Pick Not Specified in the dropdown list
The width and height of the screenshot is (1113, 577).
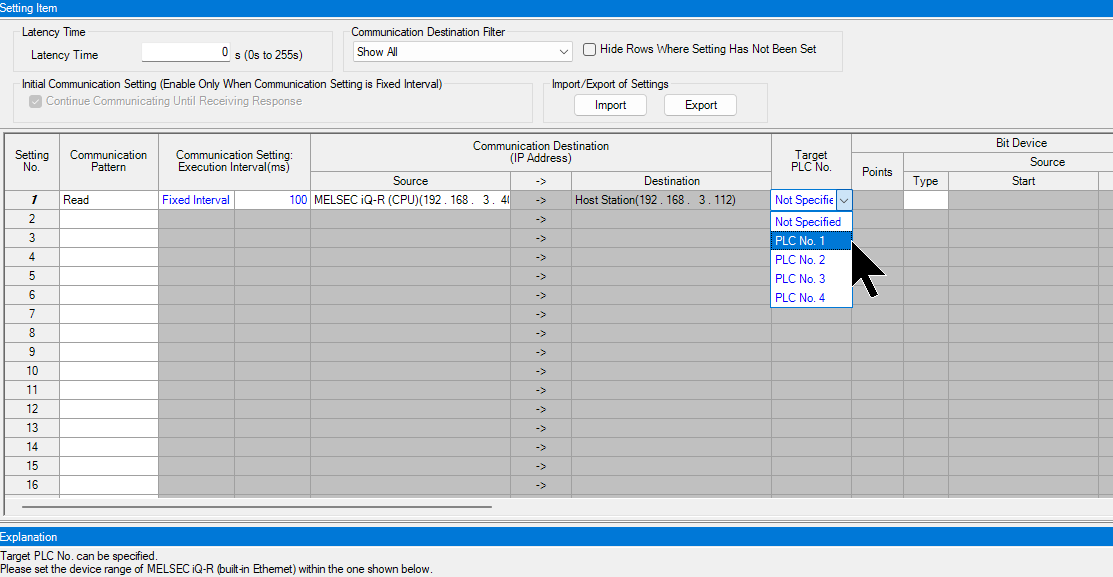click(811, 221)
